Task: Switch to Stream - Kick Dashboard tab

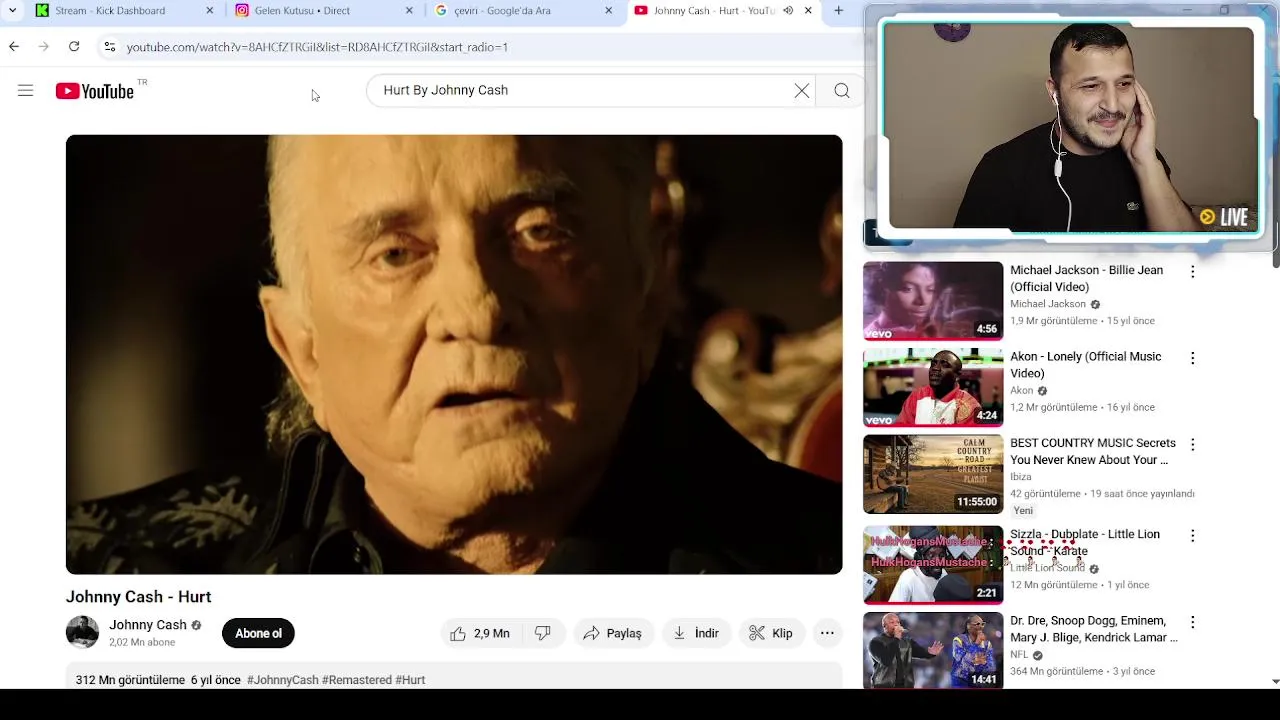Action: pos(123,11)
